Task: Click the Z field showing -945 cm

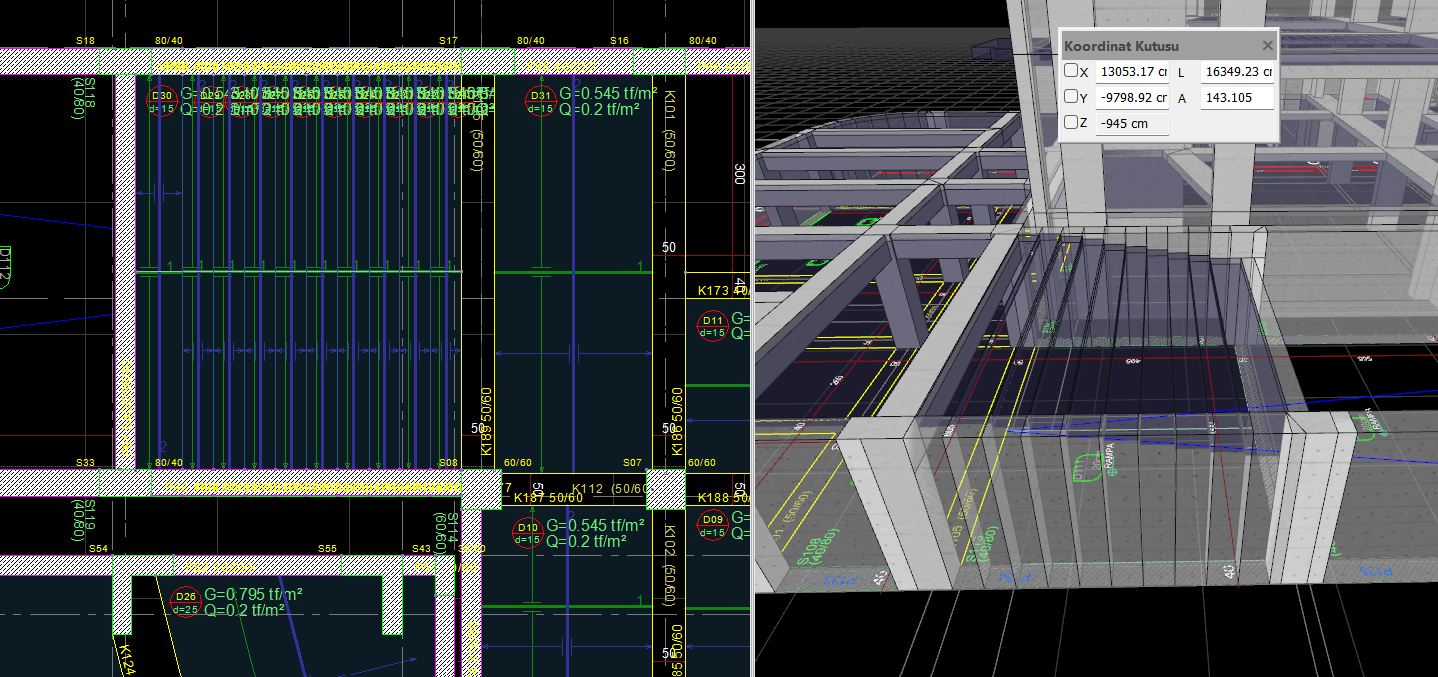Action: point(1132,124)
